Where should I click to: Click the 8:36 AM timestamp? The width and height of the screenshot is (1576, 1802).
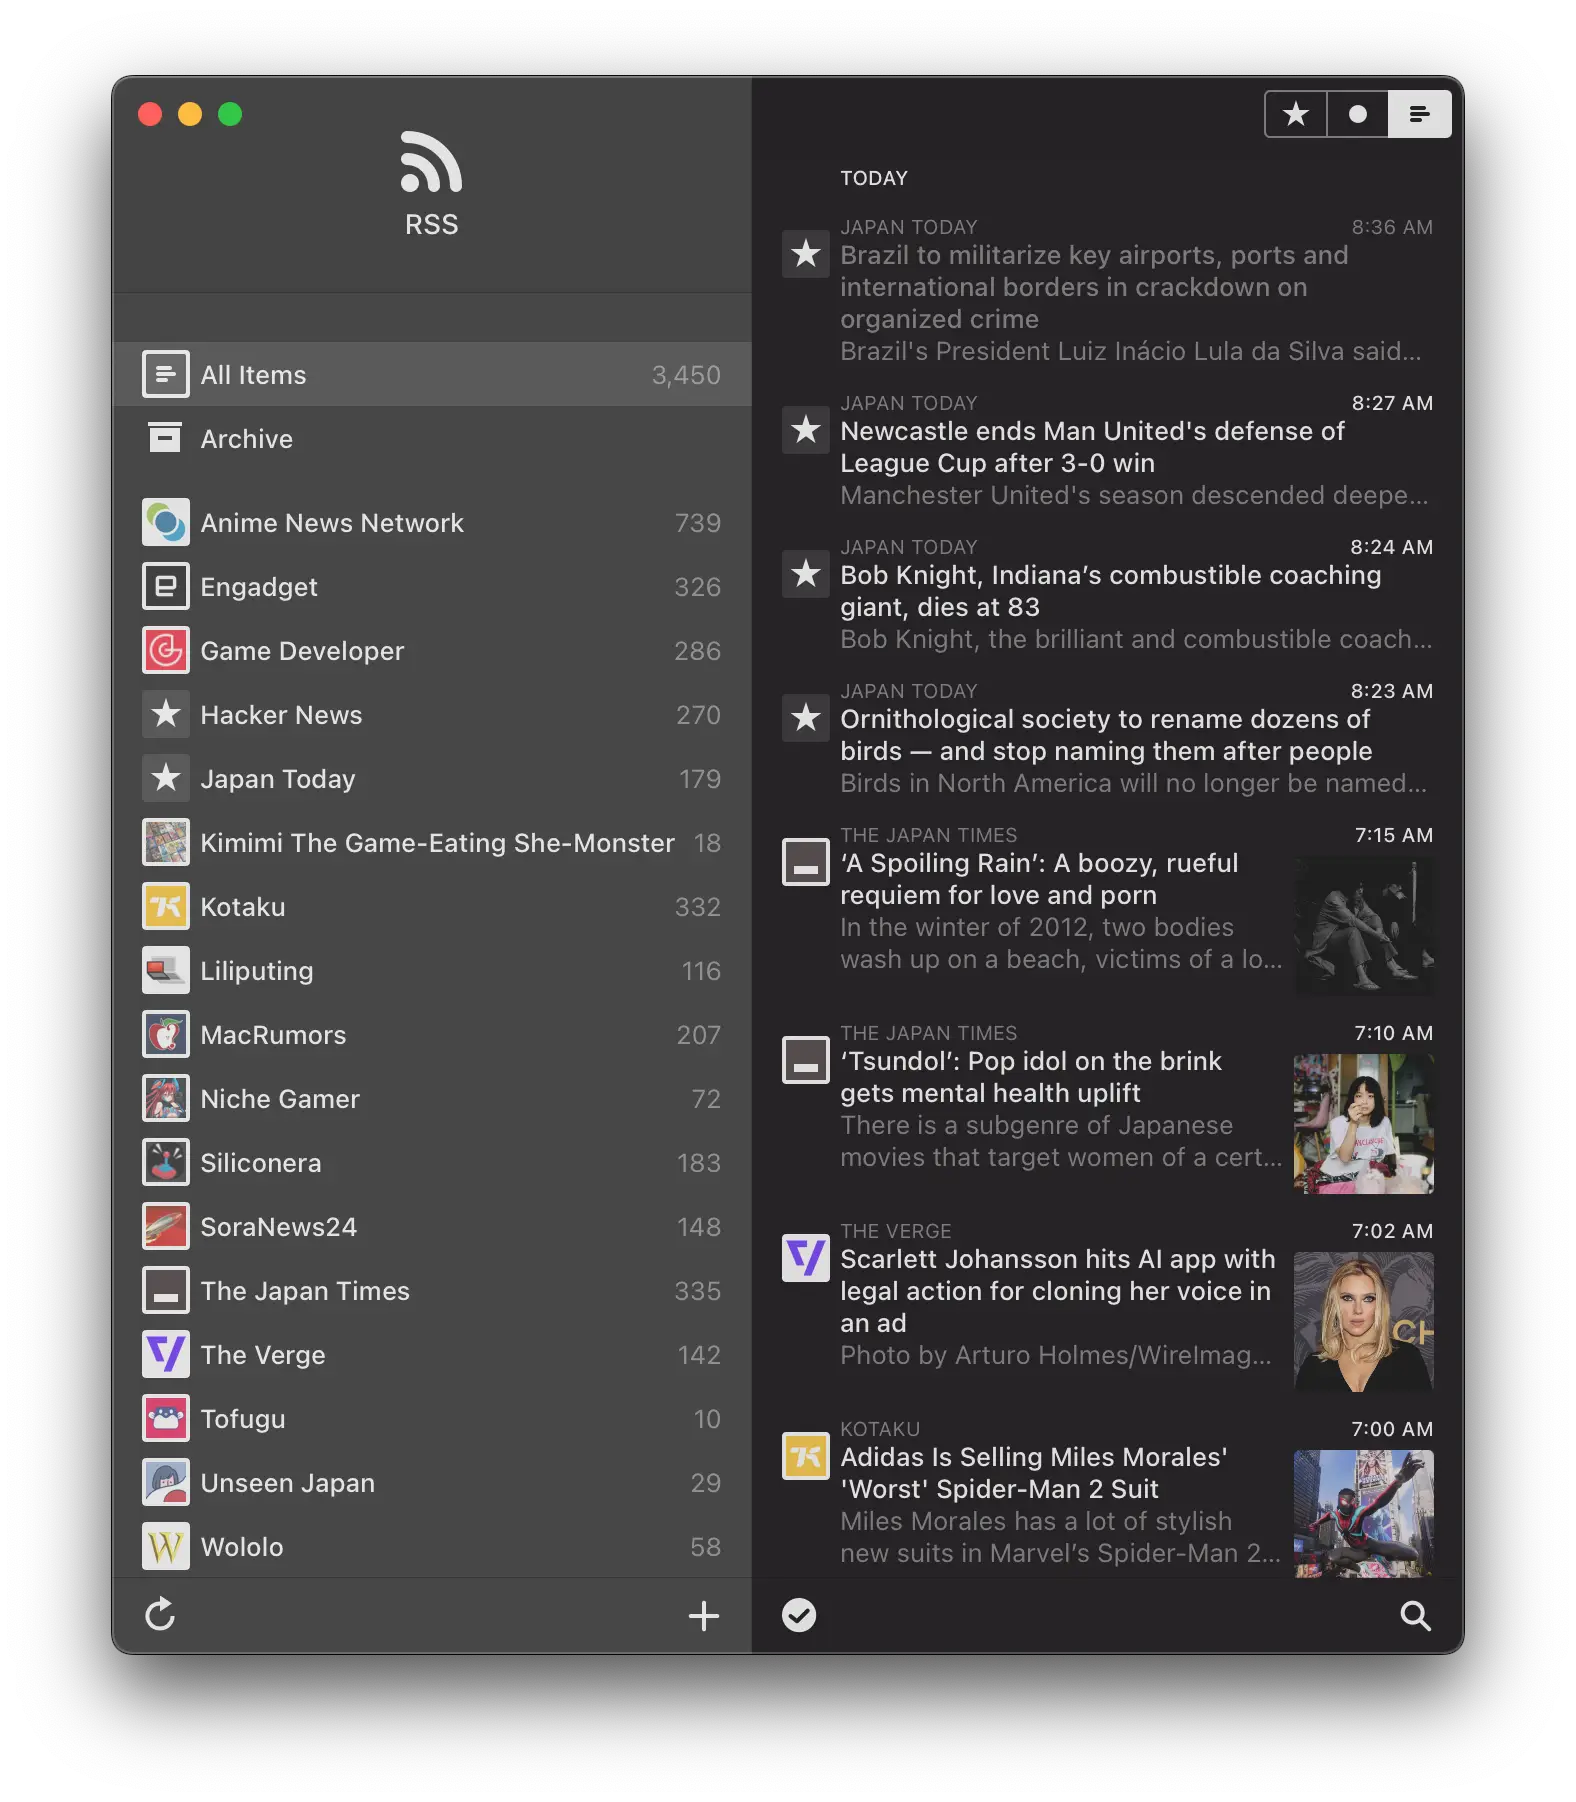[1392, 227]
